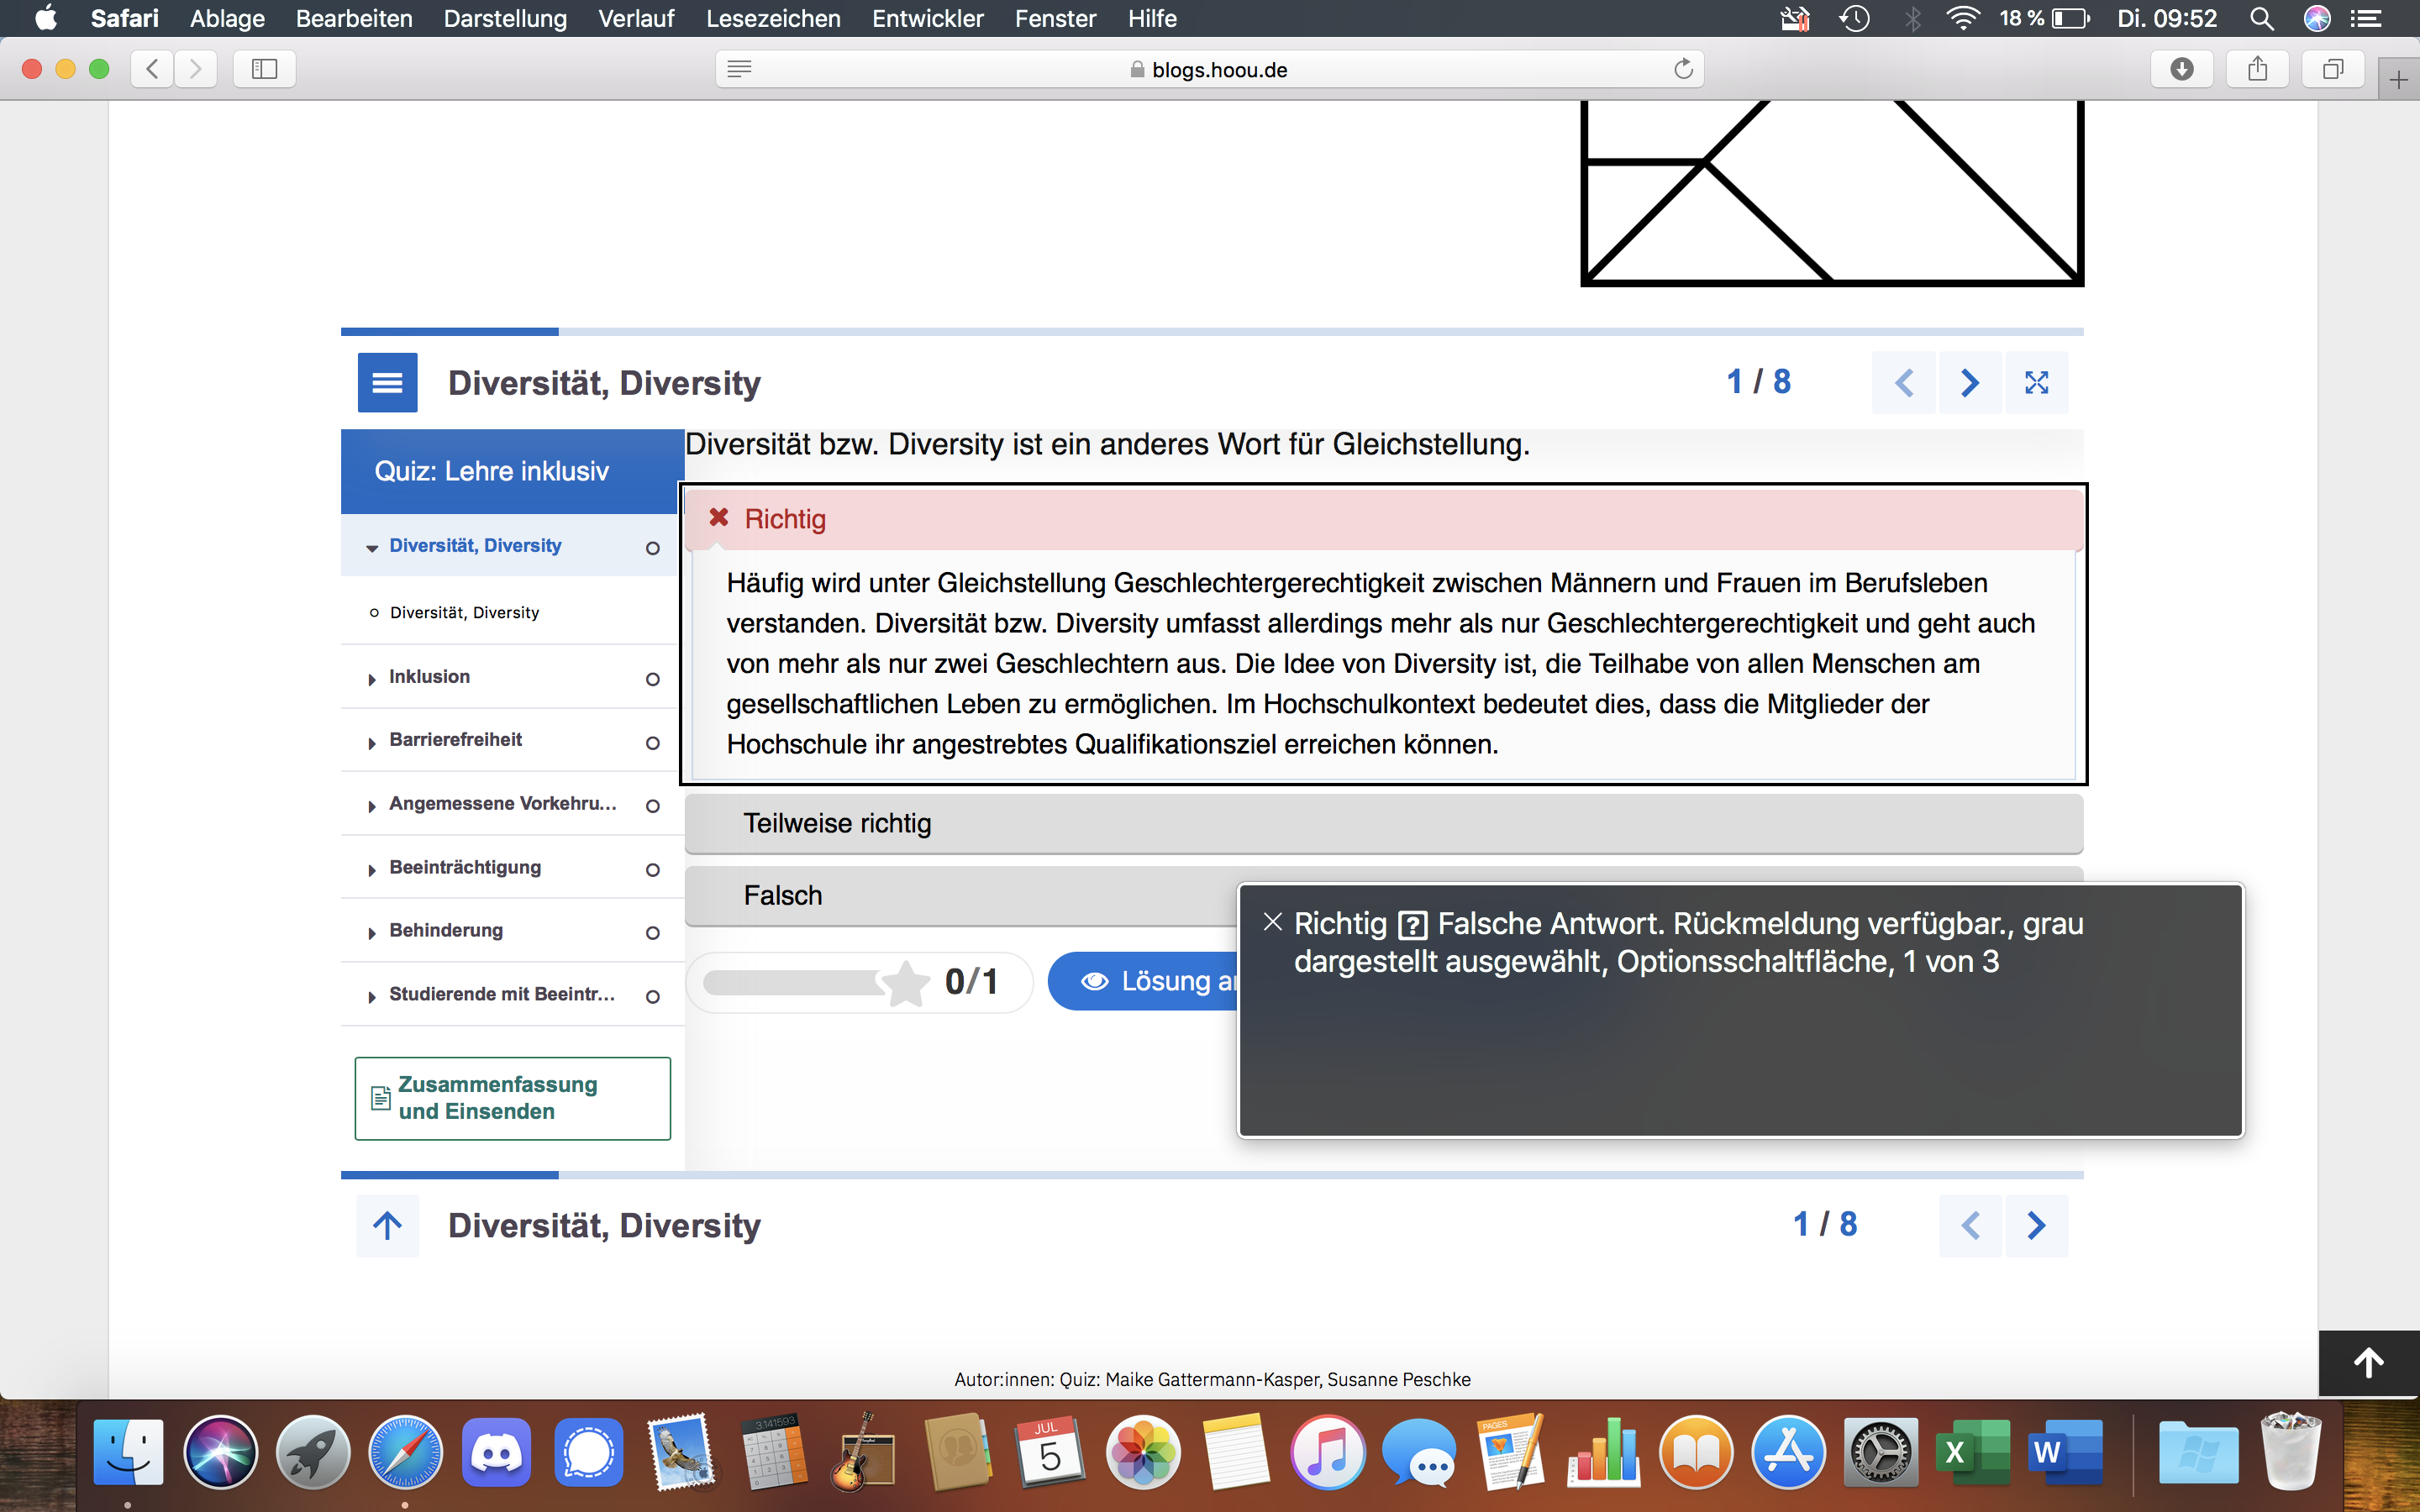This screenshot has height=1512, width=2420.
Task: Expand the Beeinträchtigung chapter
Action: coord(512,867)
